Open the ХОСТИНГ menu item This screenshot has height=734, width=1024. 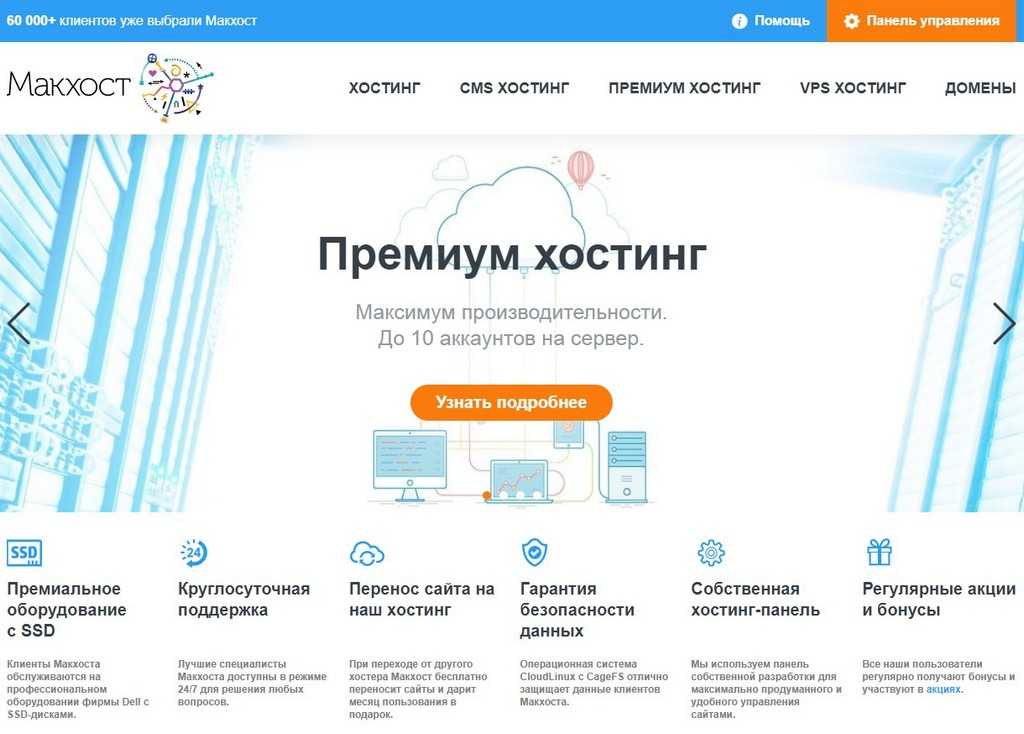[385, 88]
